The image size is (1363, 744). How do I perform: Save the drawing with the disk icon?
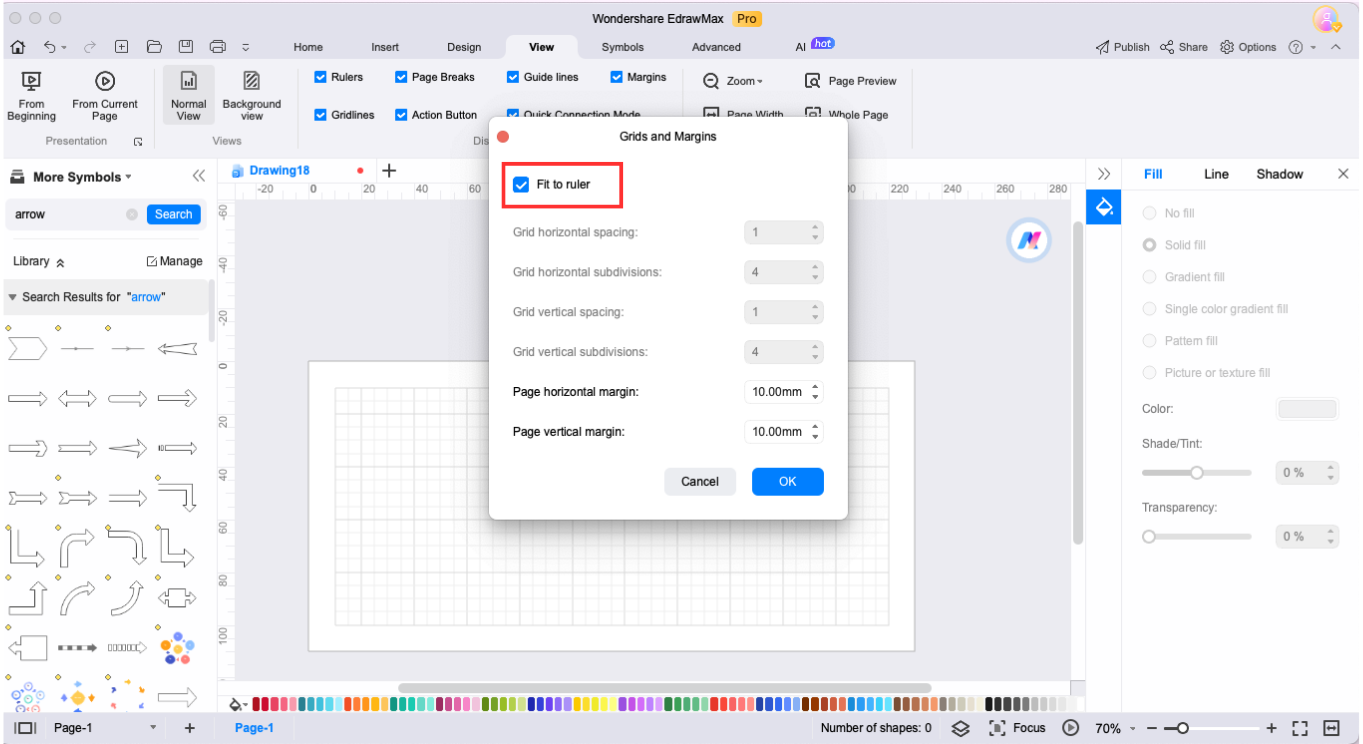pyautogui.click(x=186, y=47)
